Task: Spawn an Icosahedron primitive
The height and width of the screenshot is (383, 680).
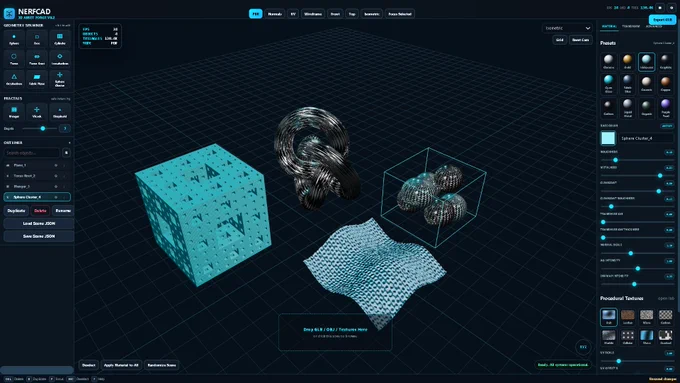Action: click(60, 59)
